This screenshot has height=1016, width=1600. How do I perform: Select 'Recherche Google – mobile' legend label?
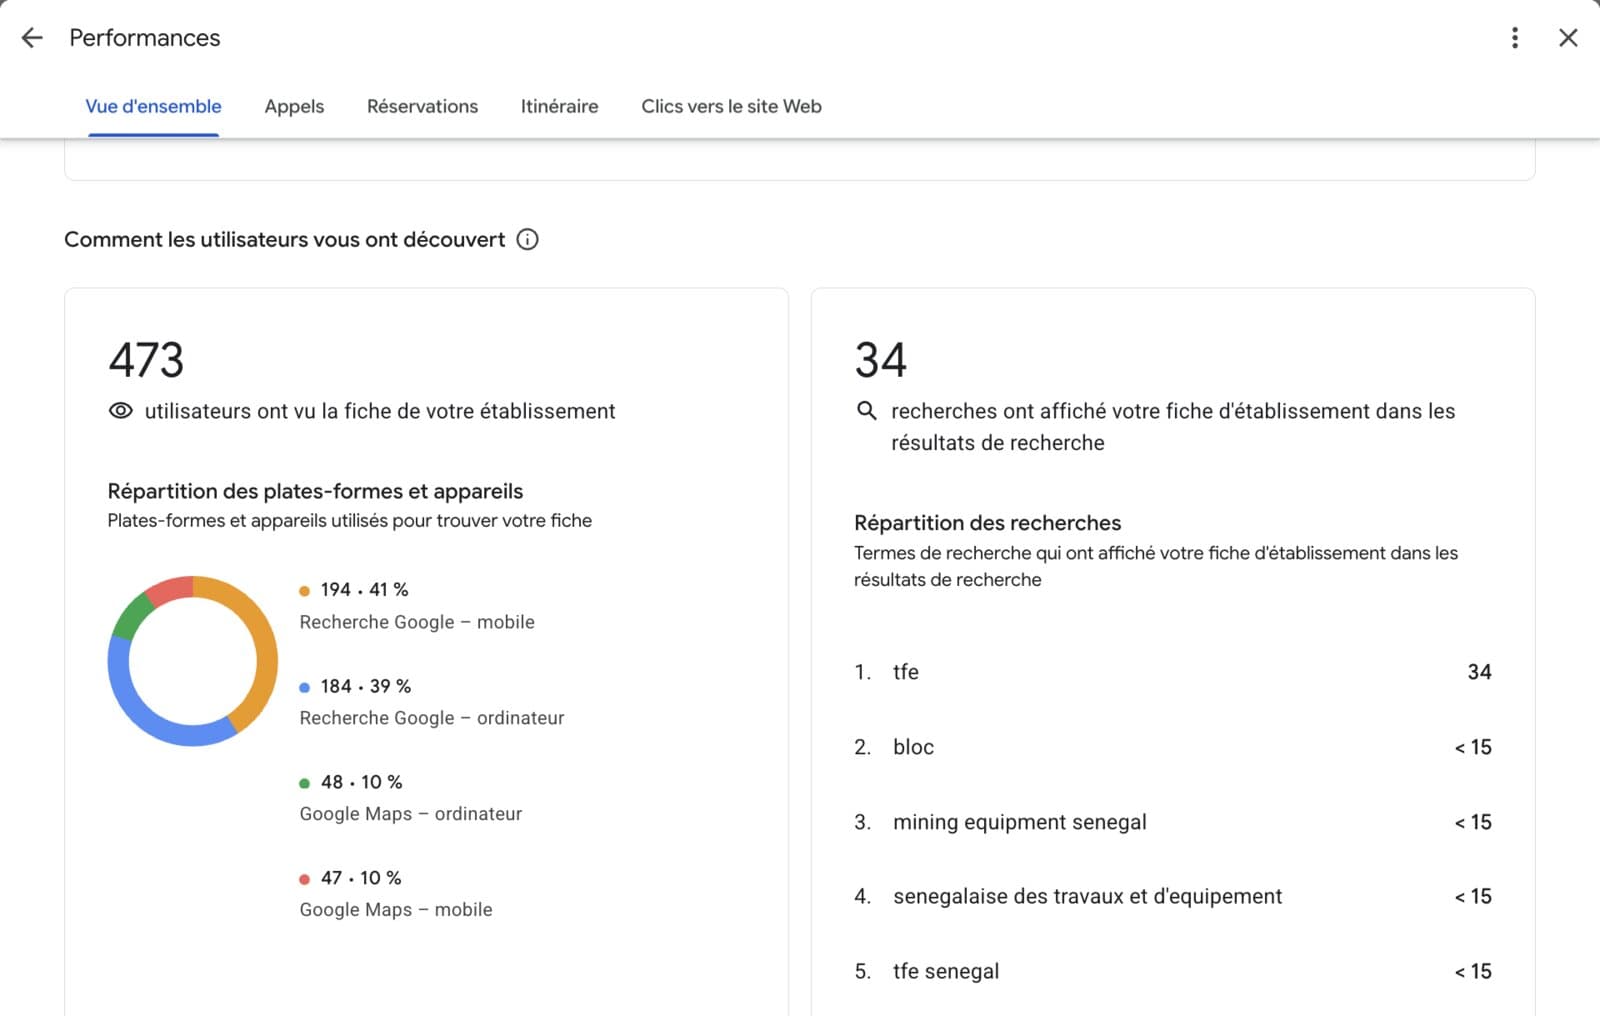pyautogui.click(x=417, y=622)
